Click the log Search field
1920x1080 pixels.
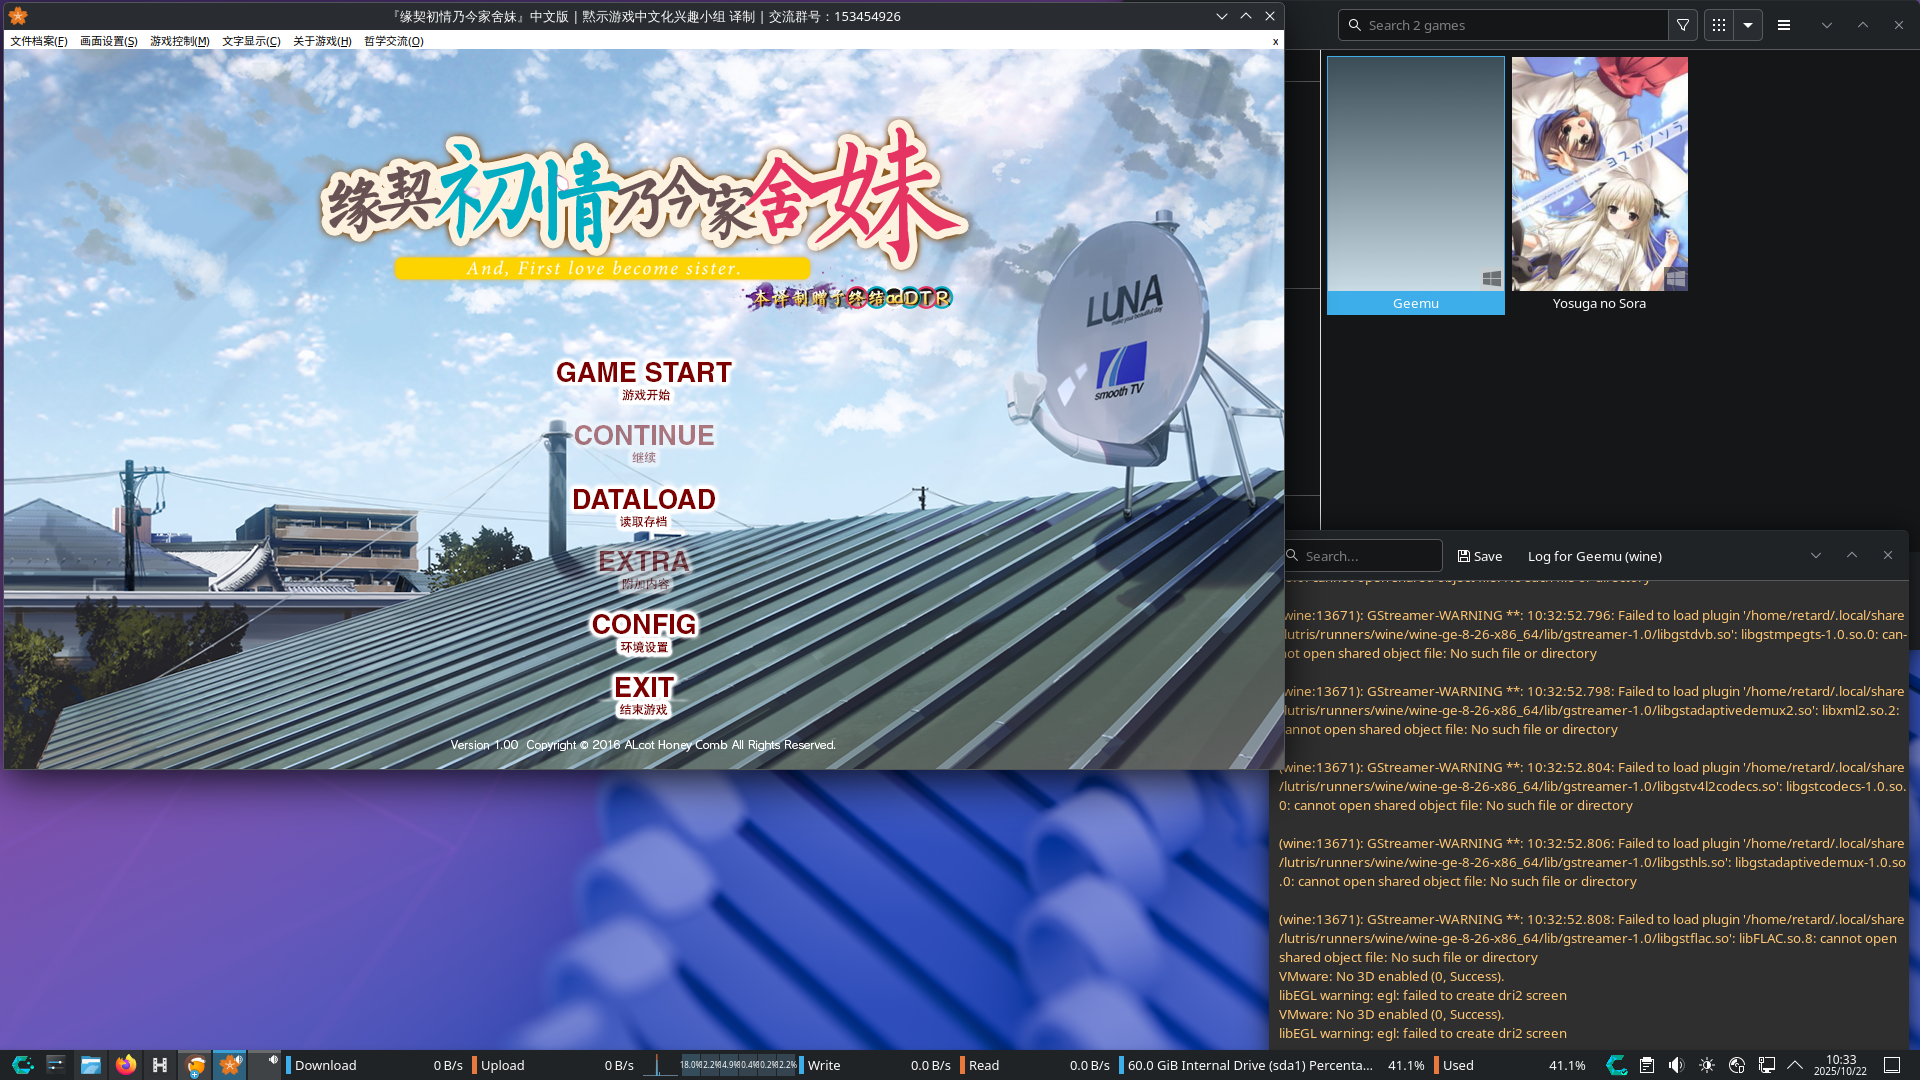(1368, 556)
